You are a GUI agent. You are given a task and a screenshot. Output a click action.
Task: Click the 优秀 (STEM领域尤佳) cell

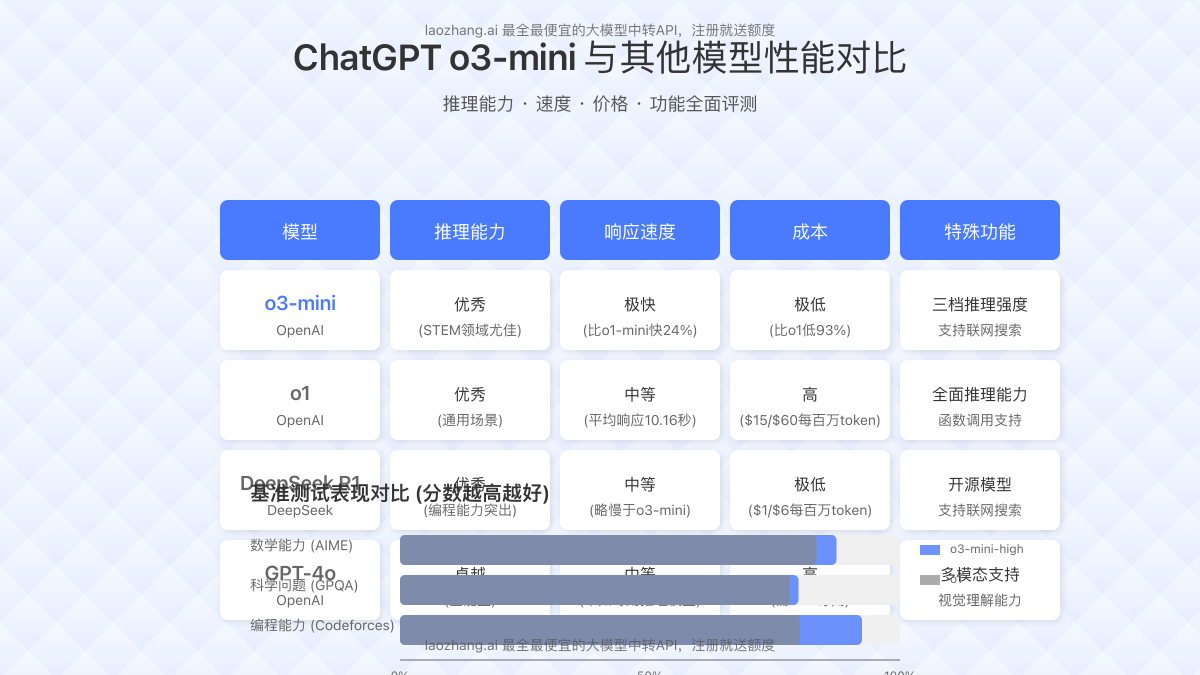pyautogui.click(x=470, y=310)
